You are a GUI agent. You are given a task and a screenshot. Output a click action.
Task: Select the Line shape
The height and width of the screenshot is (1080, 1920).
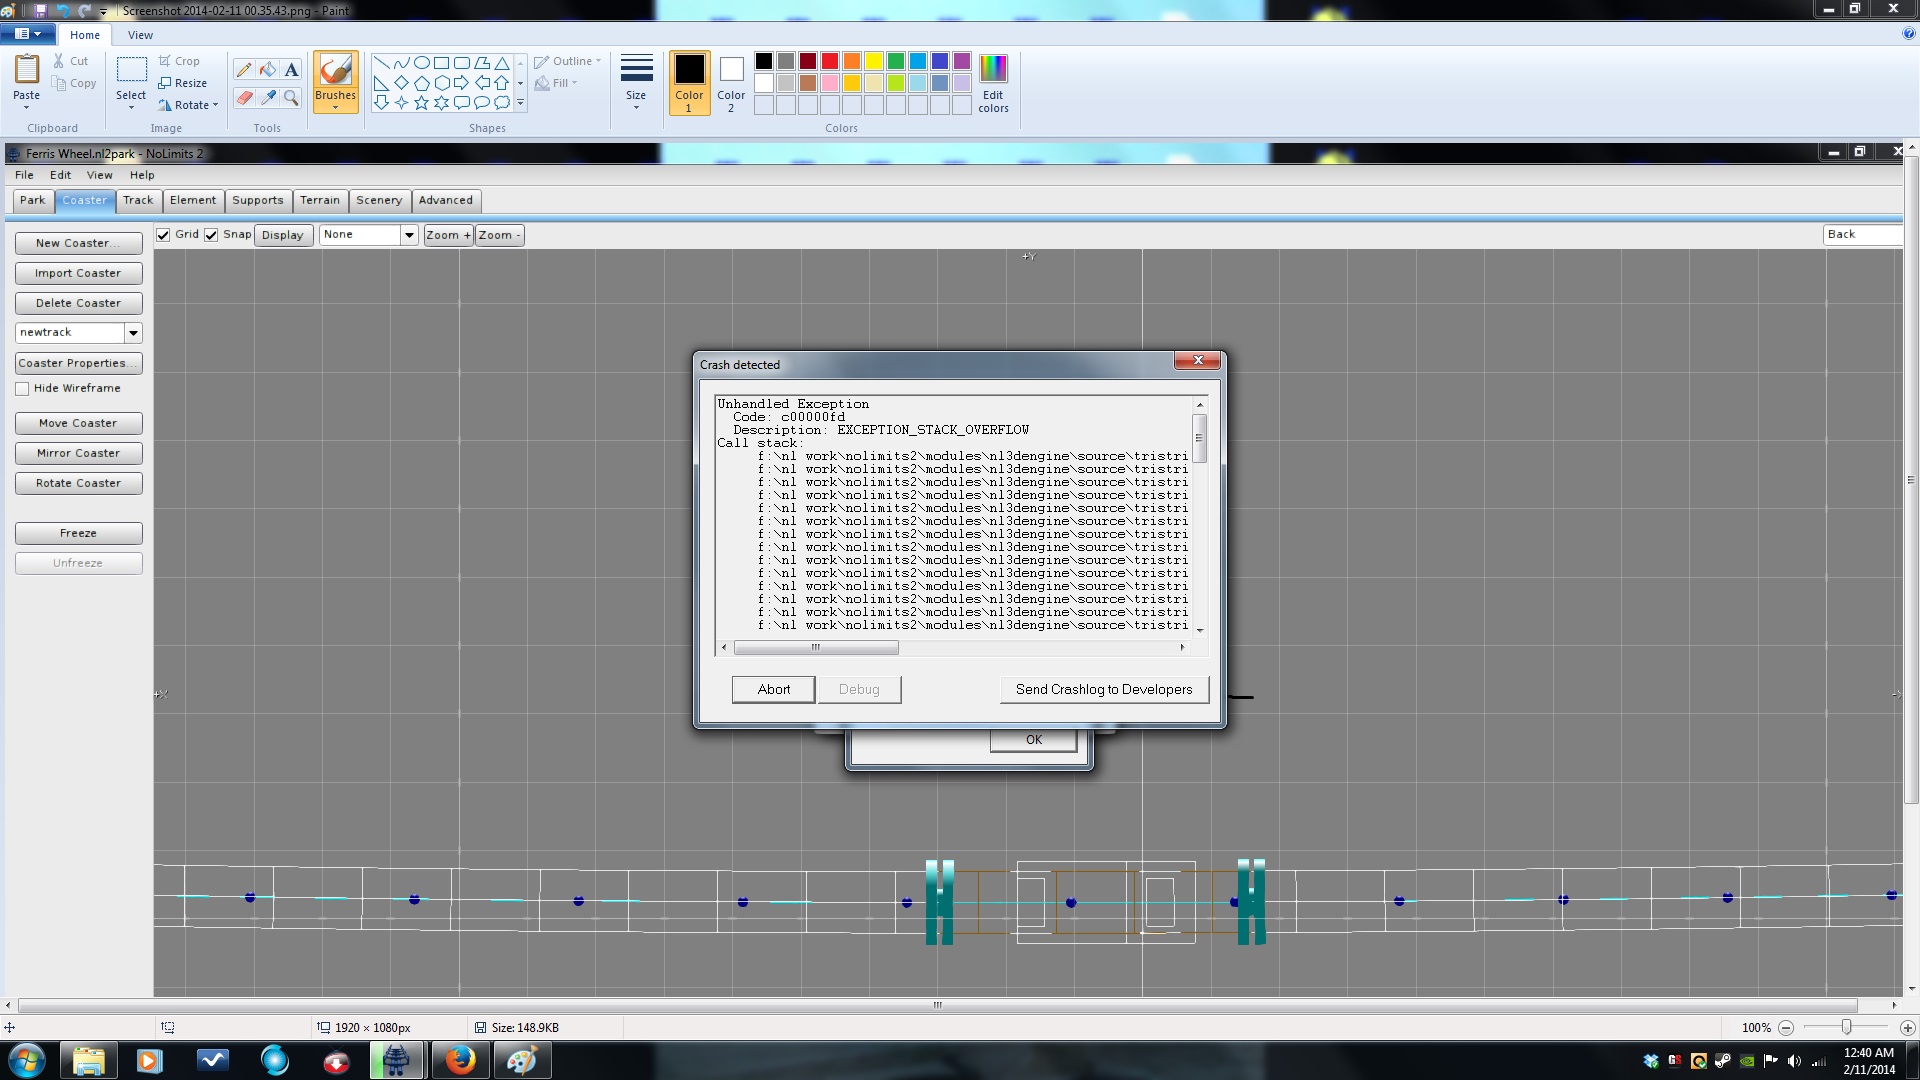click(381, 62)
